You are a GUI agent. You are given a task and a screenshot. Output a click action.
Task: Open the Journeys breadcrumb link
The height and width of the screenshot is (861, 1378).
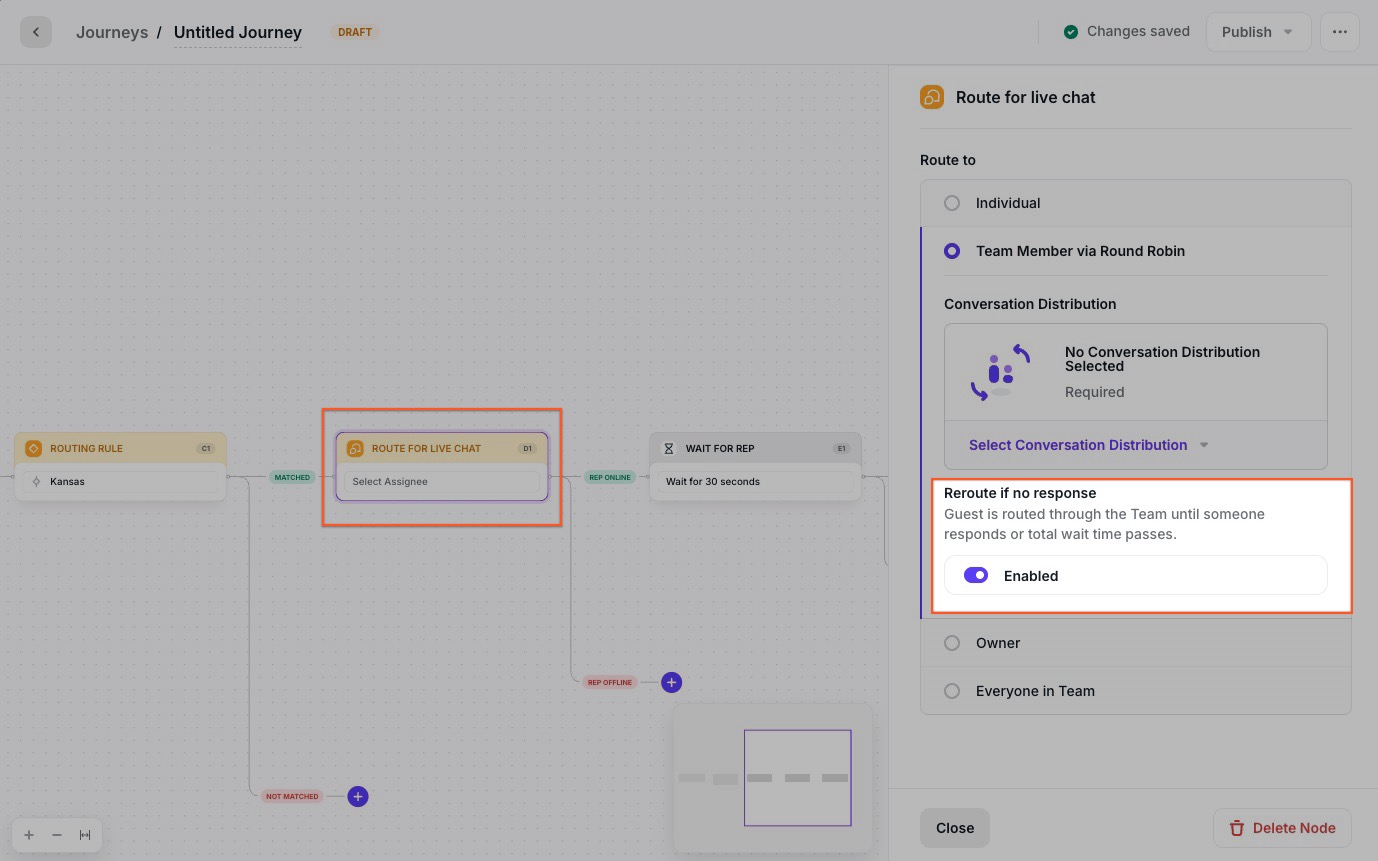(x=112, y=32)
